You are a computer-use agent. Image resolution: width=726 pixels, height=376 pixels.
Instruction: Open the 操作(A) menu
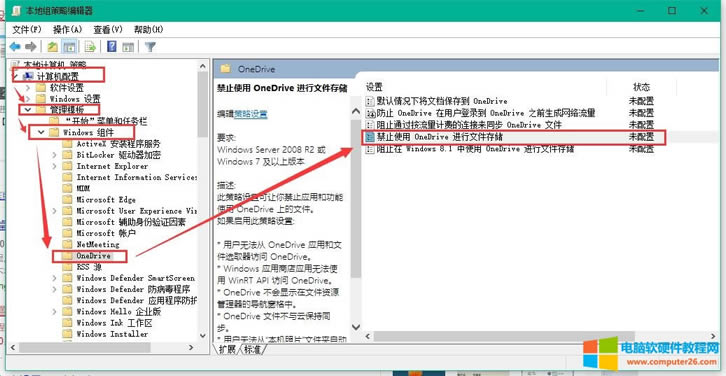68,30
